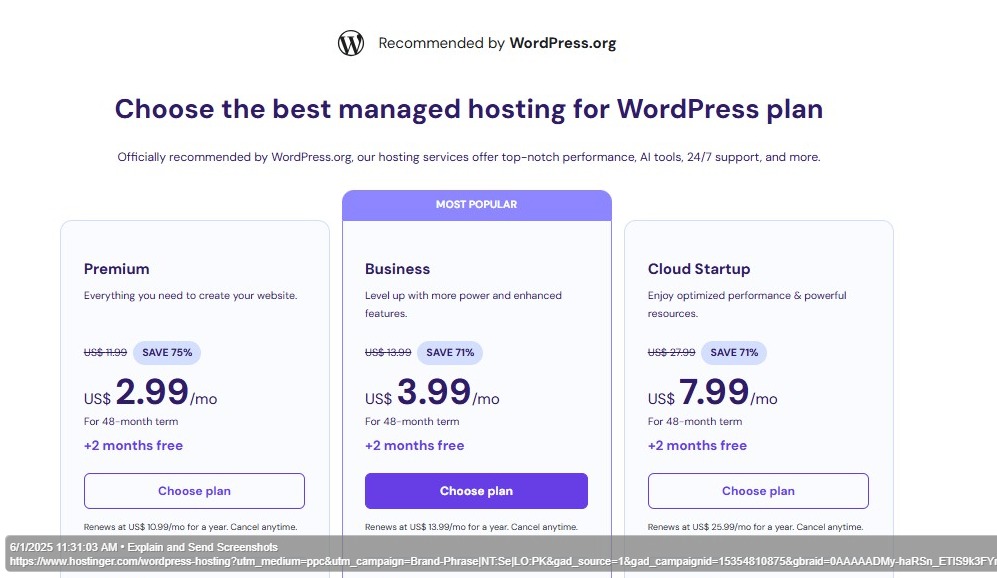
Task: Click 'Renews at US$ 10.99/mo' note
Action: [x=191, y=527]
